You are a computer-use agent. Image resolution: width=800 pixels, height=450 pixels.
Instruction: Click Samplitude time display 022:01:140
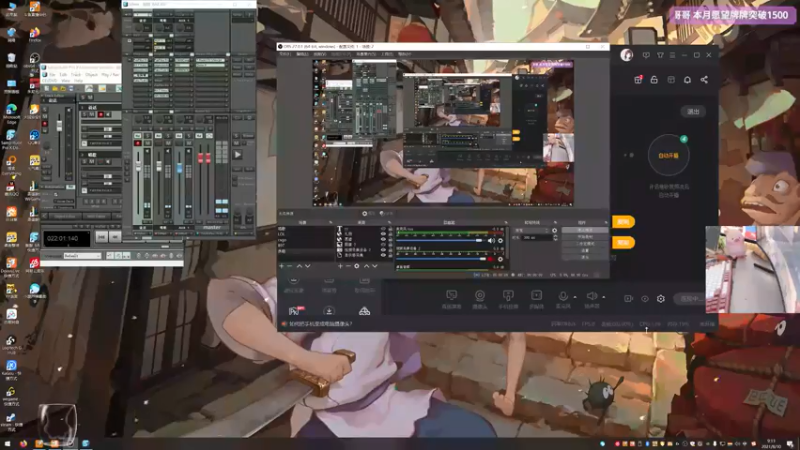click(67, 238)
